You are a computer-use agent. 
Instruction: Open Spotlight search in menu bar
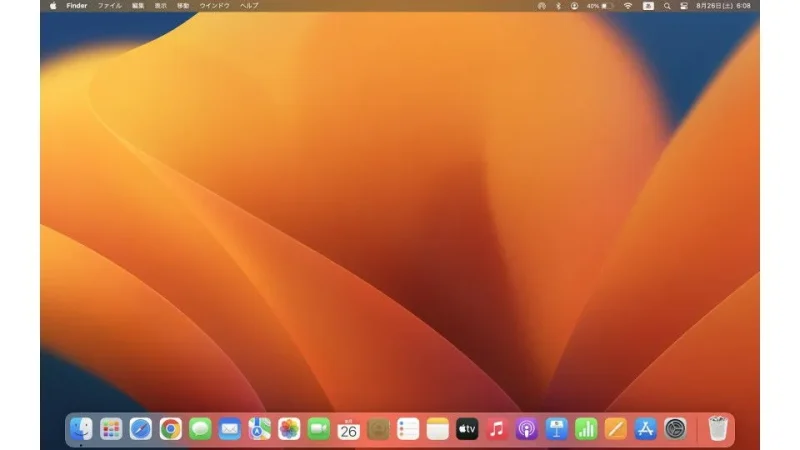pyautogui.click(x=667, y=5)
